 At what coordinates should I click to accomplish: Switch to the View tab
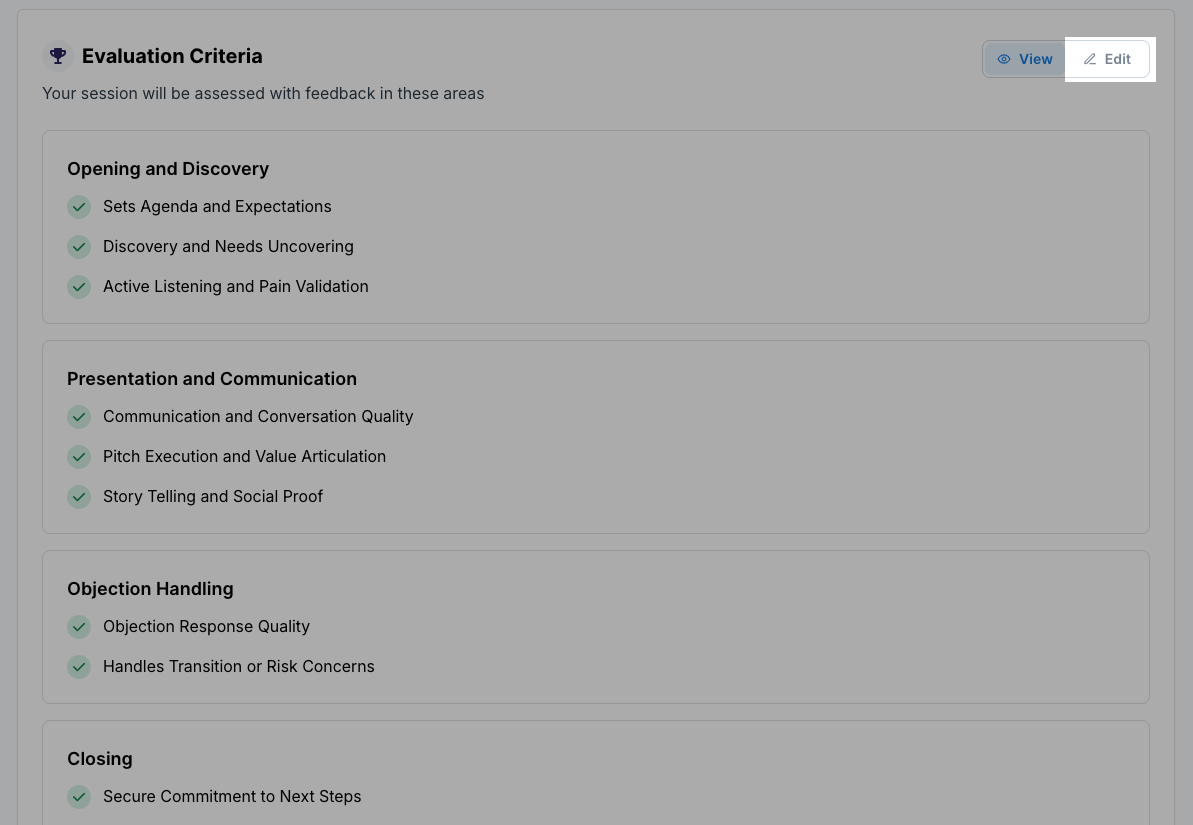click(1024, 59)
